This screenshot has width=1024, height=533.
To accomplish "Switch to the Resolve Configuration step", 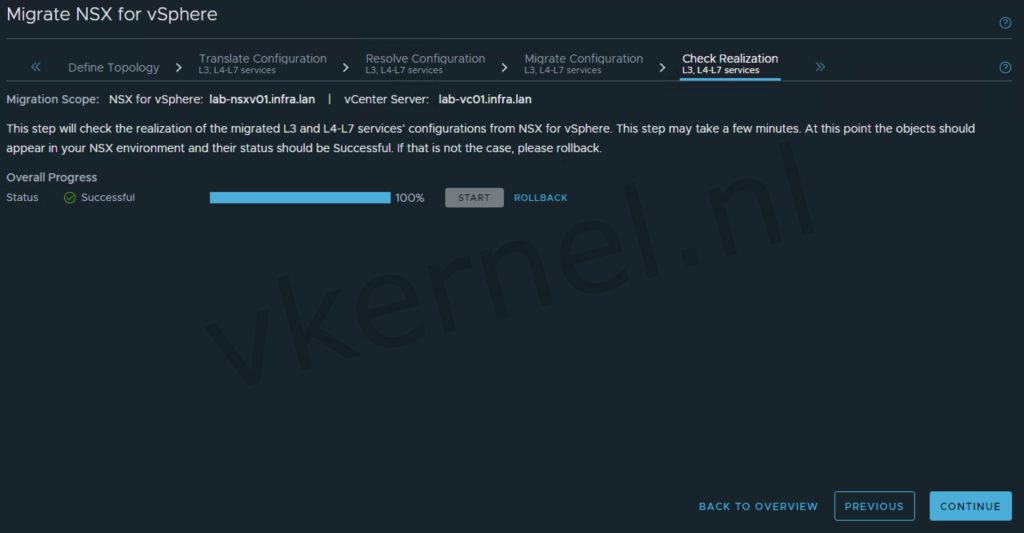I will [x=425, y=64].
